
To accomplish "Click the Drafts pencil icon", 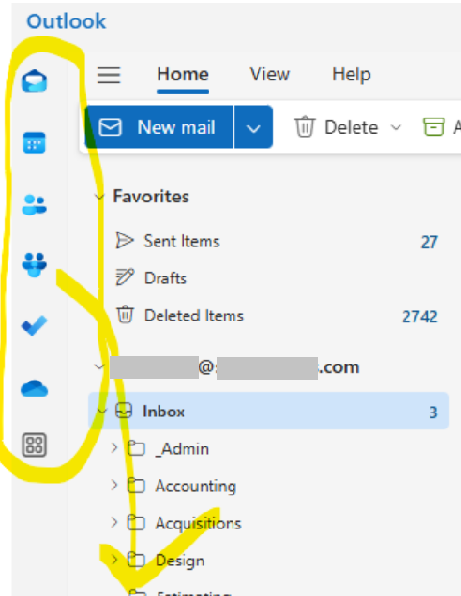I will point(125,277).
